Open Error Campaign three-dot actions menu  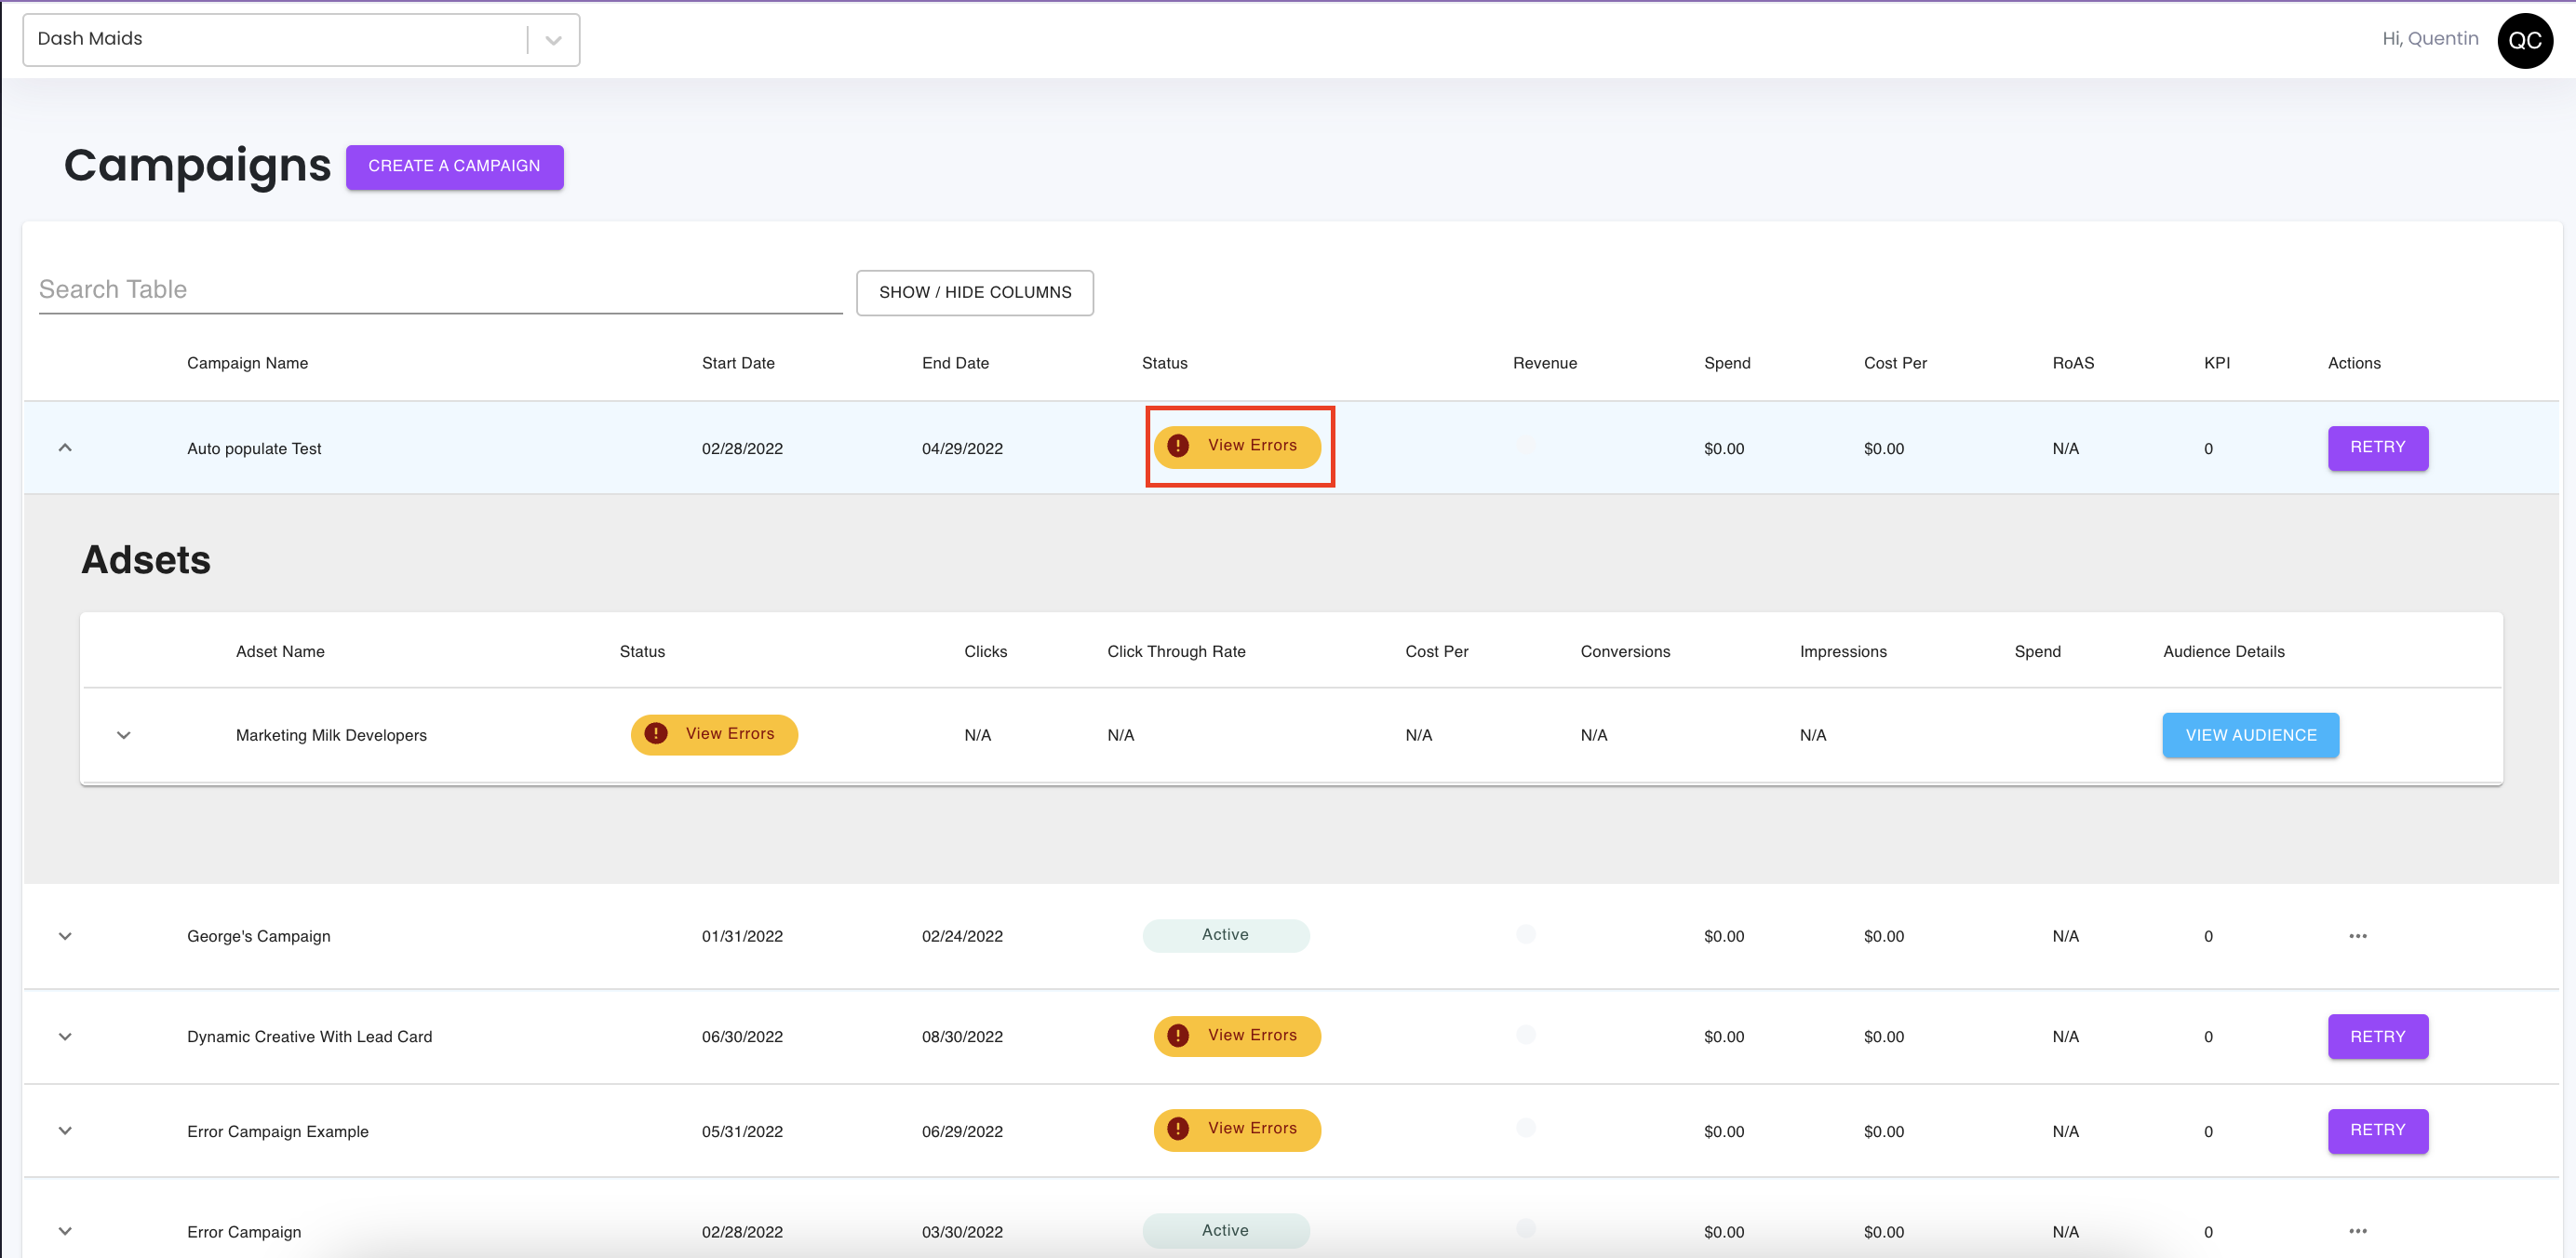[x=2357, y=1231]
